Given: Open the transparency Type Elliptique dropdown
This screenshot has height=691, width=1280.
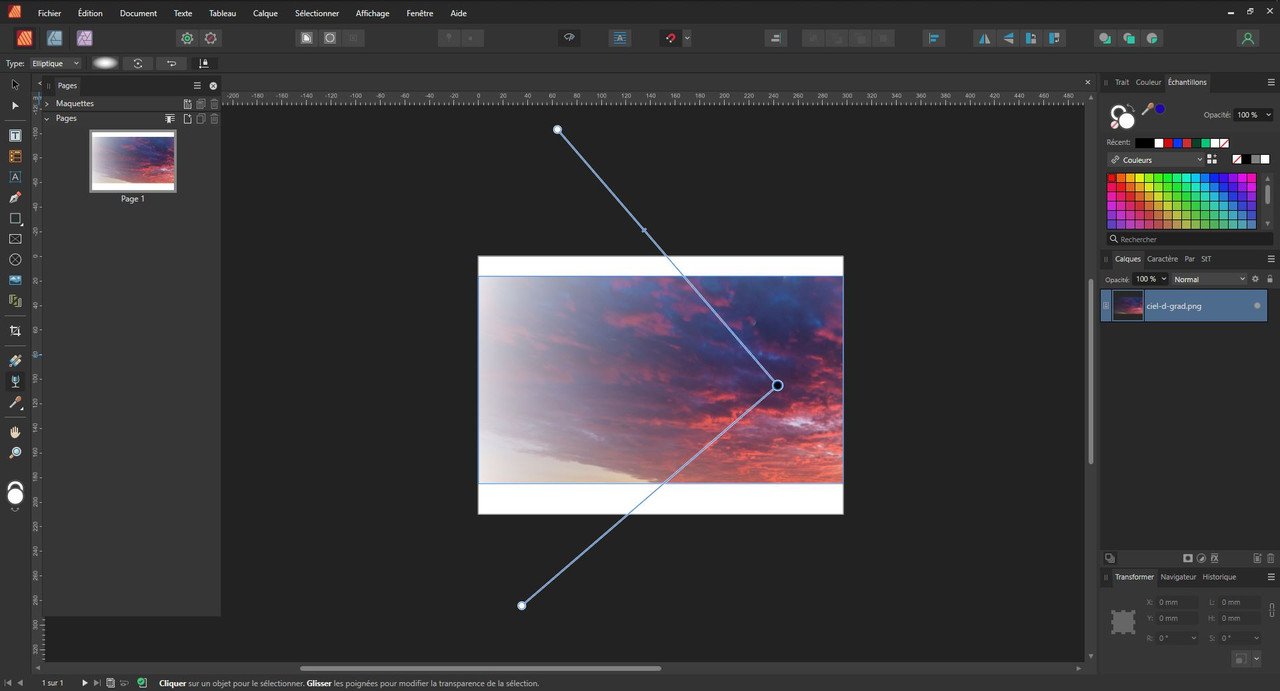Looking at the screenshot, I should point(55,63).
